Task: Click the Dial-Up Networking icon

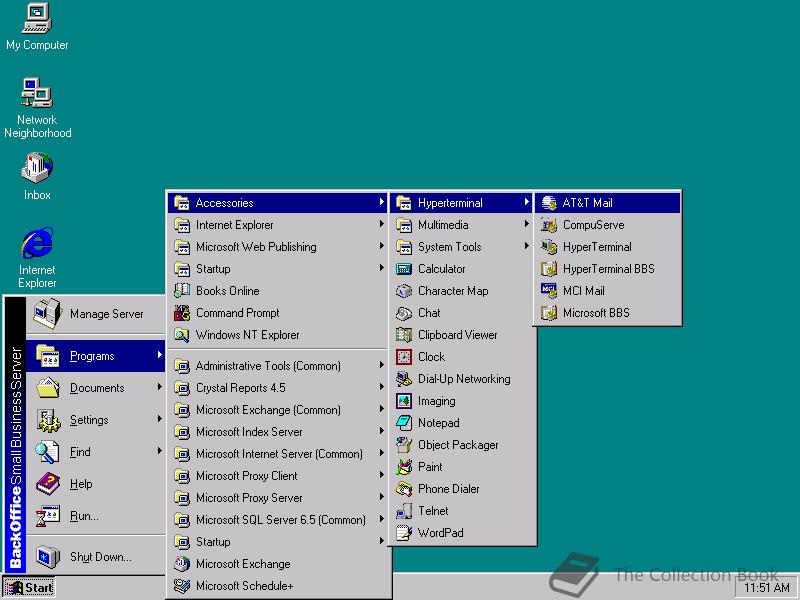Action: (404, 379)
